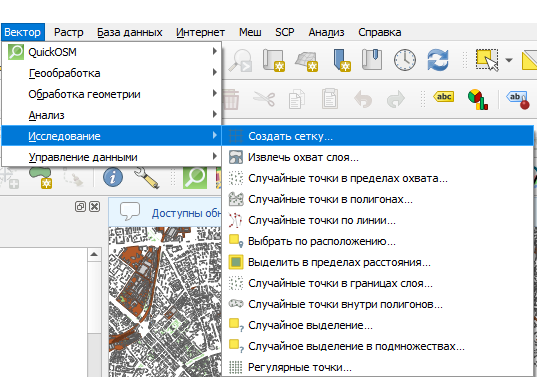The image size is (537, 377).
Task: Click the QuickOSM magnifier icon in menu
Action: pyautogui.click(x=16, y=52)
